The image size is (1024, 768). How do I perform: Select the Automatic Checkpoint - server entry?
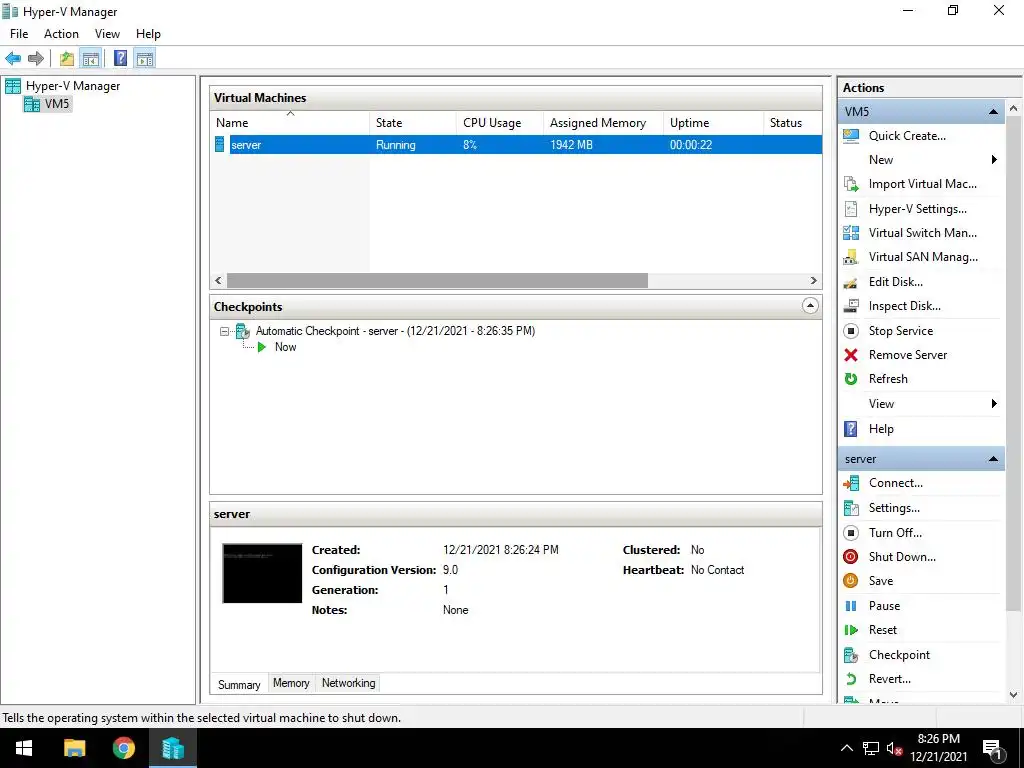pyautogui.click(x=395, y=331)
